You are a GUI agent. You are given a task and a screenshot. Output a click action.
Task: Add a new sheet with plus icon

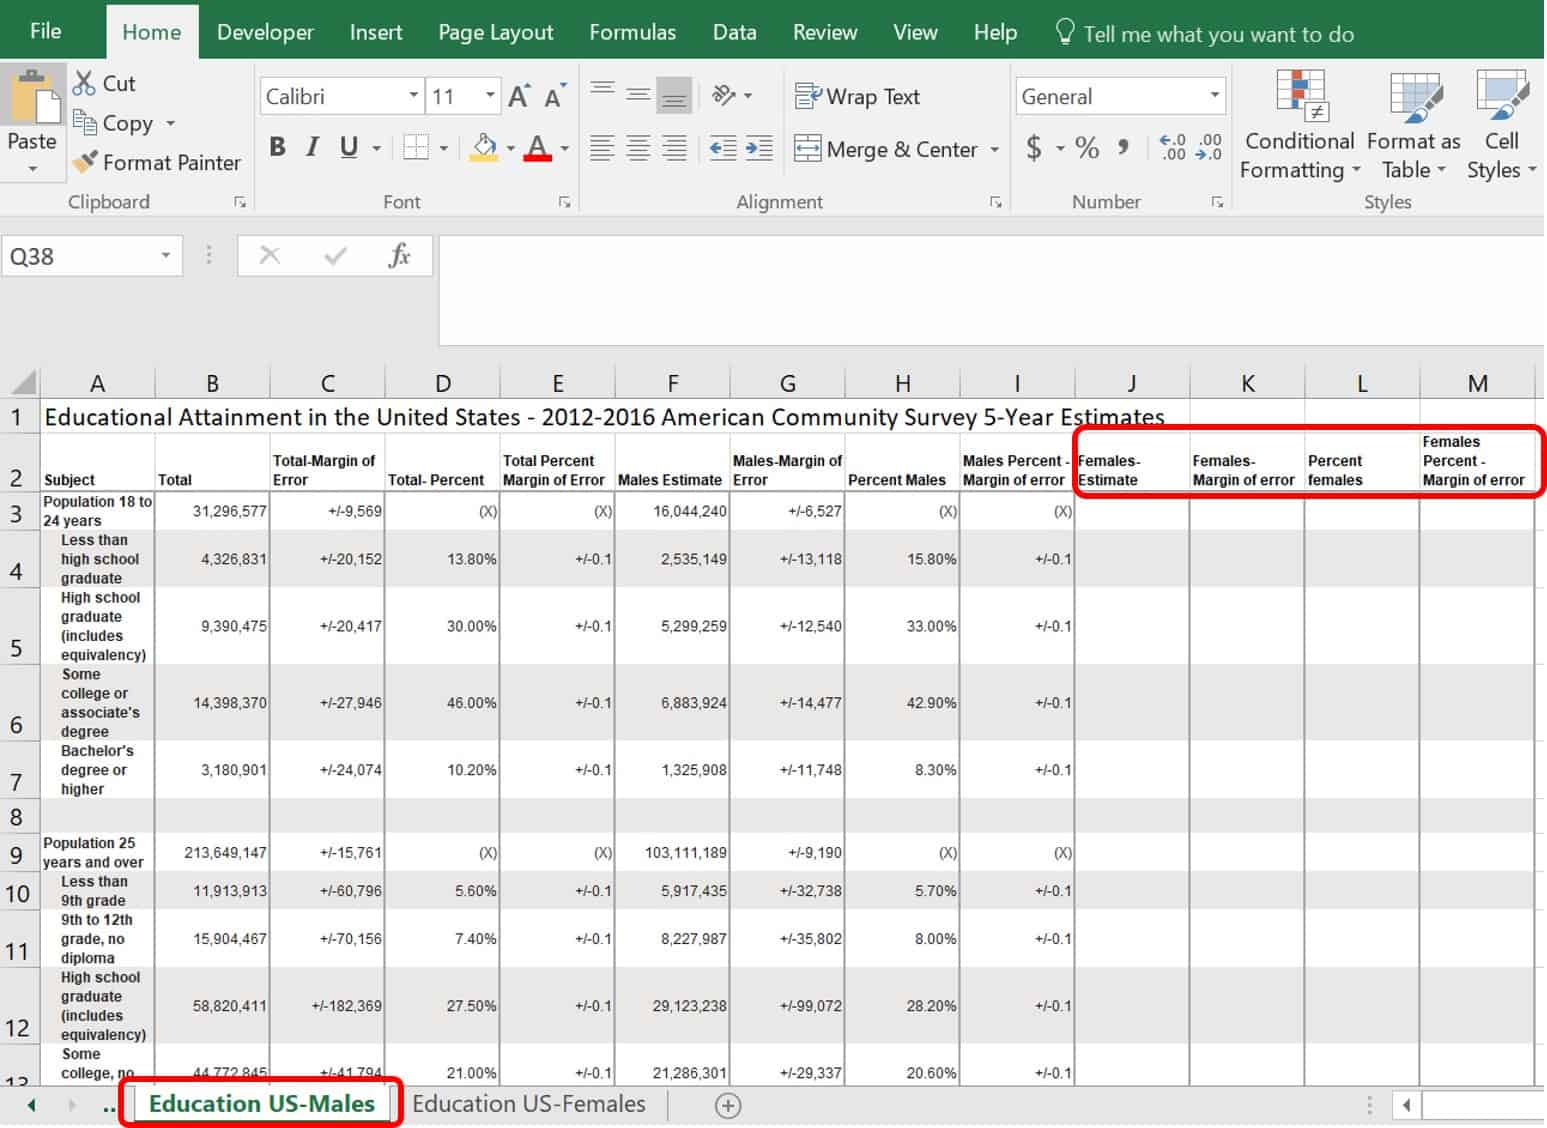click(728, 1105)
